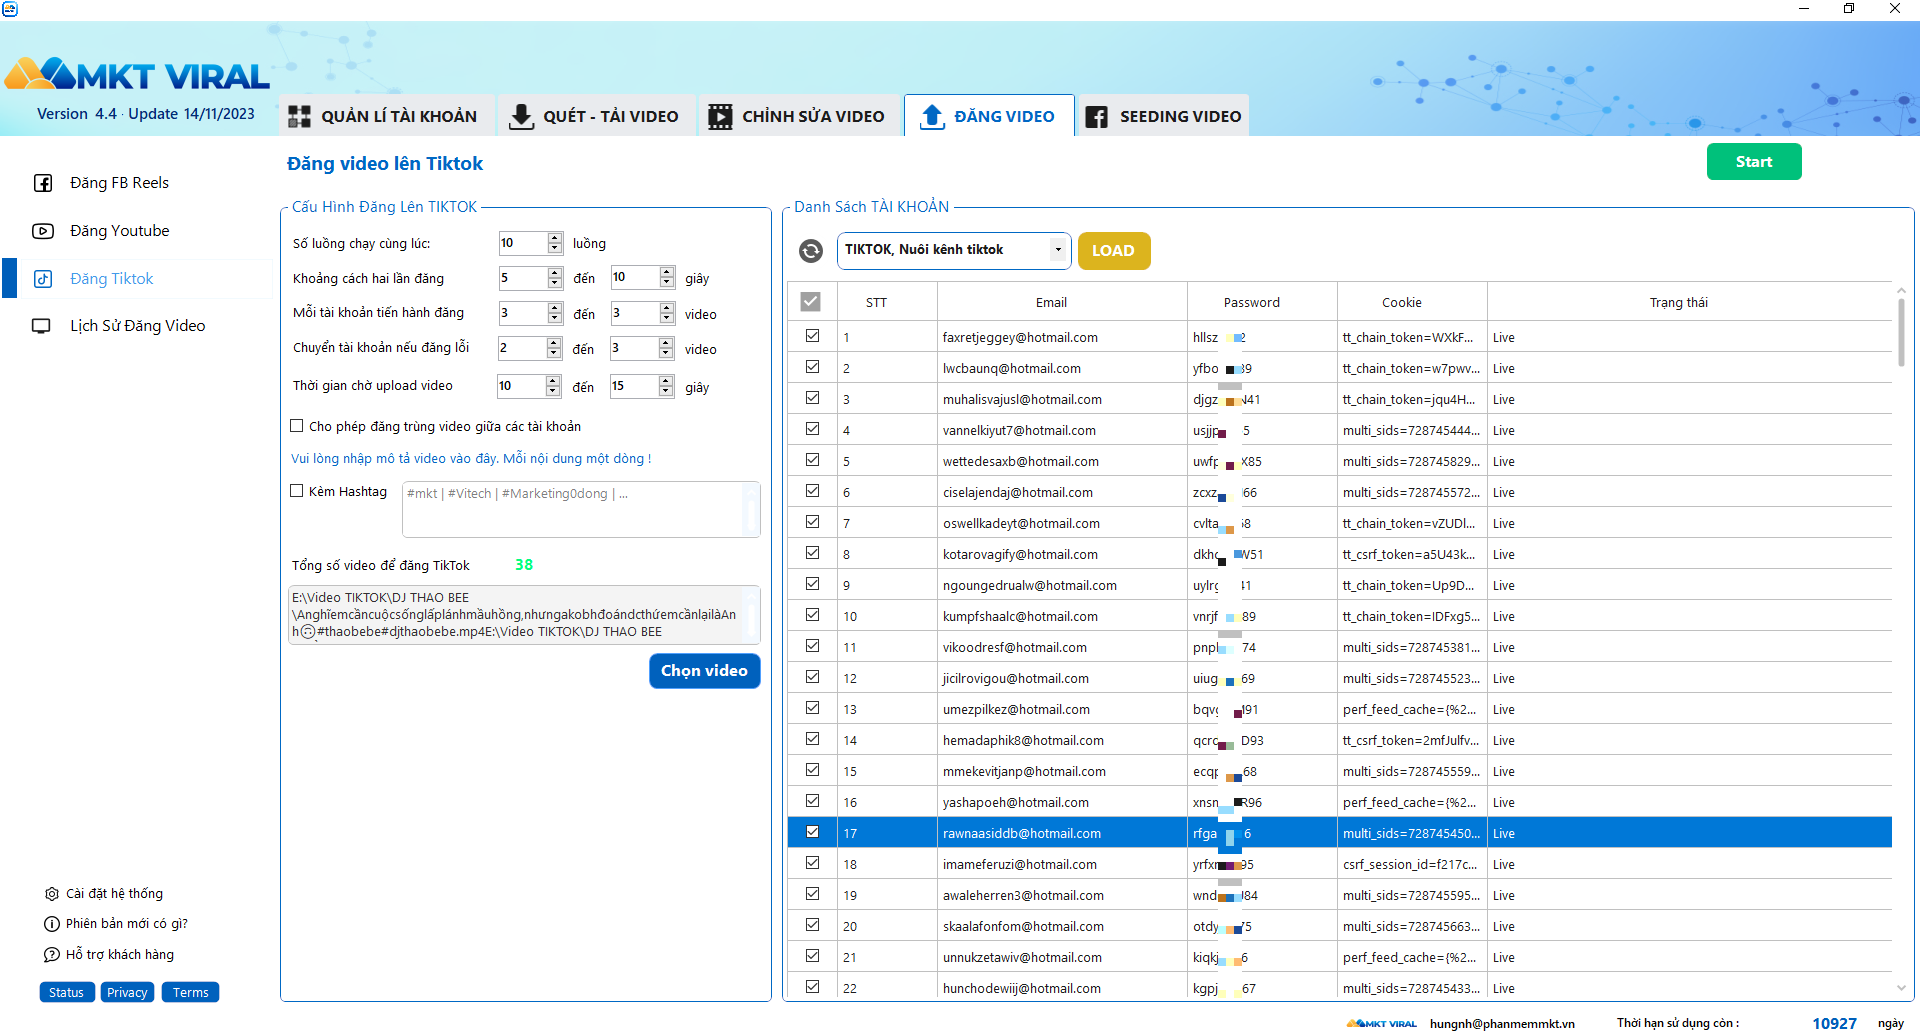This screenshot has width=1920, height=1035.
Task: Toggle checkbox for wettedesaxb@hotmail.com
Action: [x=813, y=461]
